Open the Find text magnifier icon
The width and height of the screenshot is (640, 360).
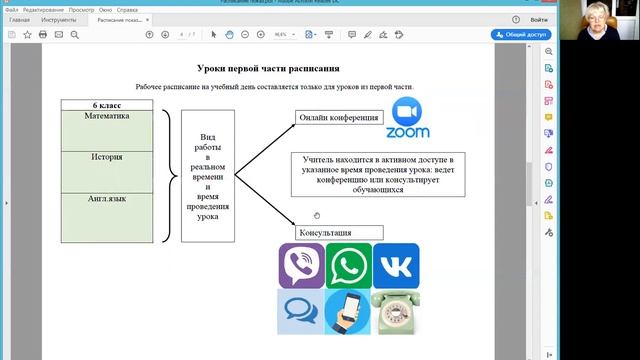[x=75, y=35]
